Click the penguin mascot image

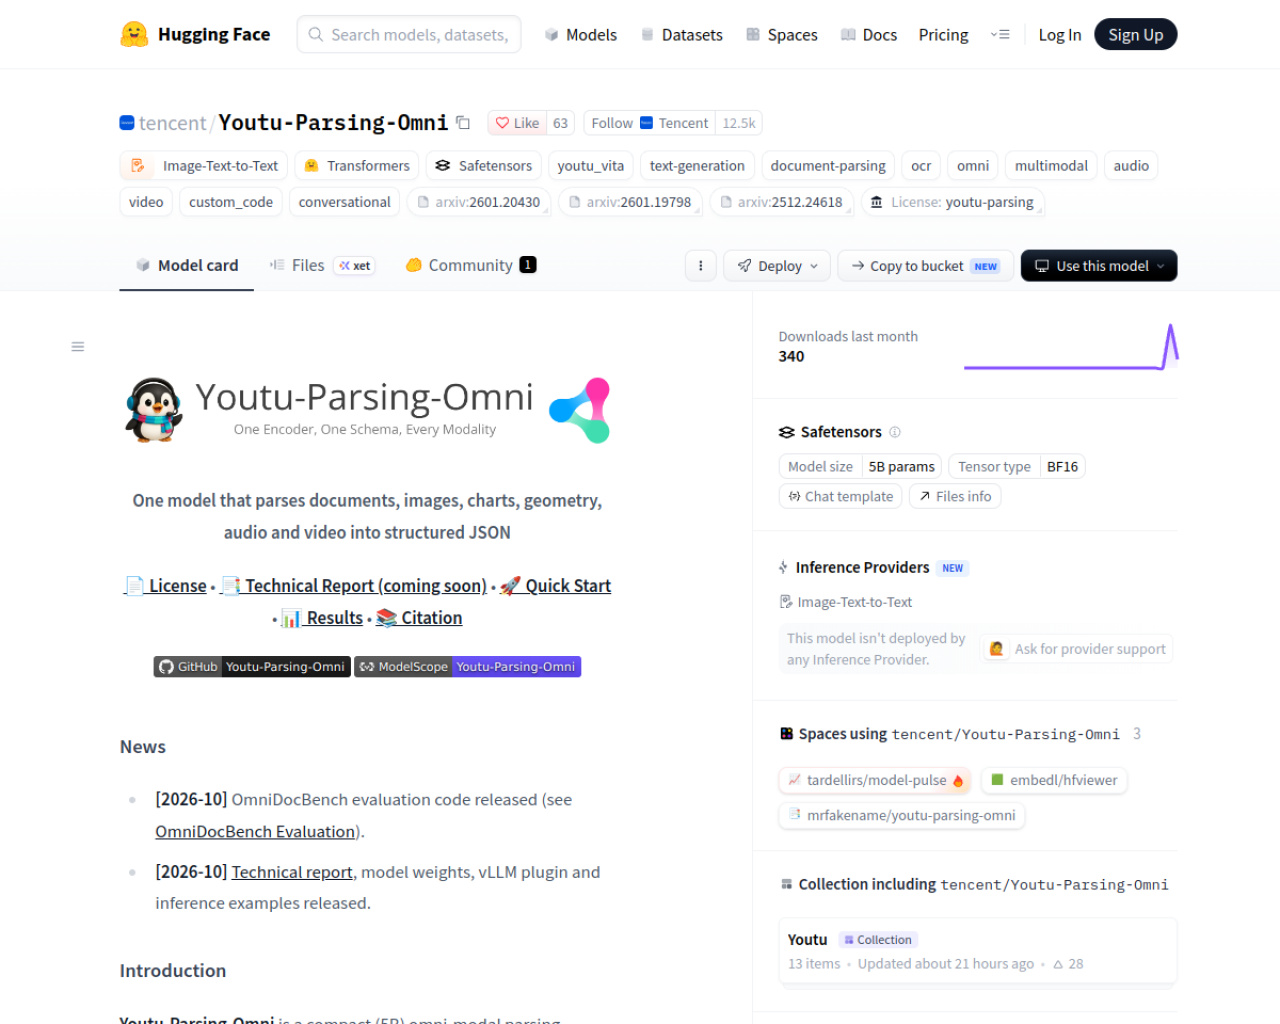(153, 410)
